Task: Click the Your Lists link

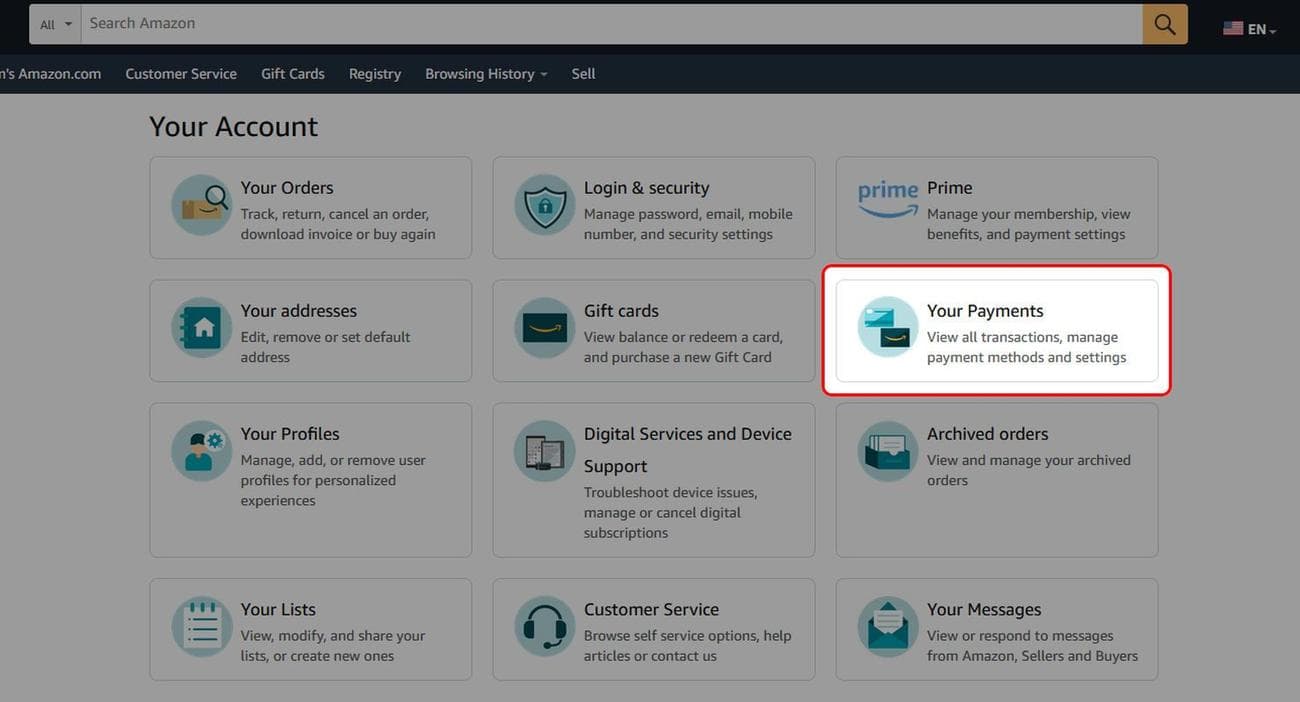Action: 278,608
